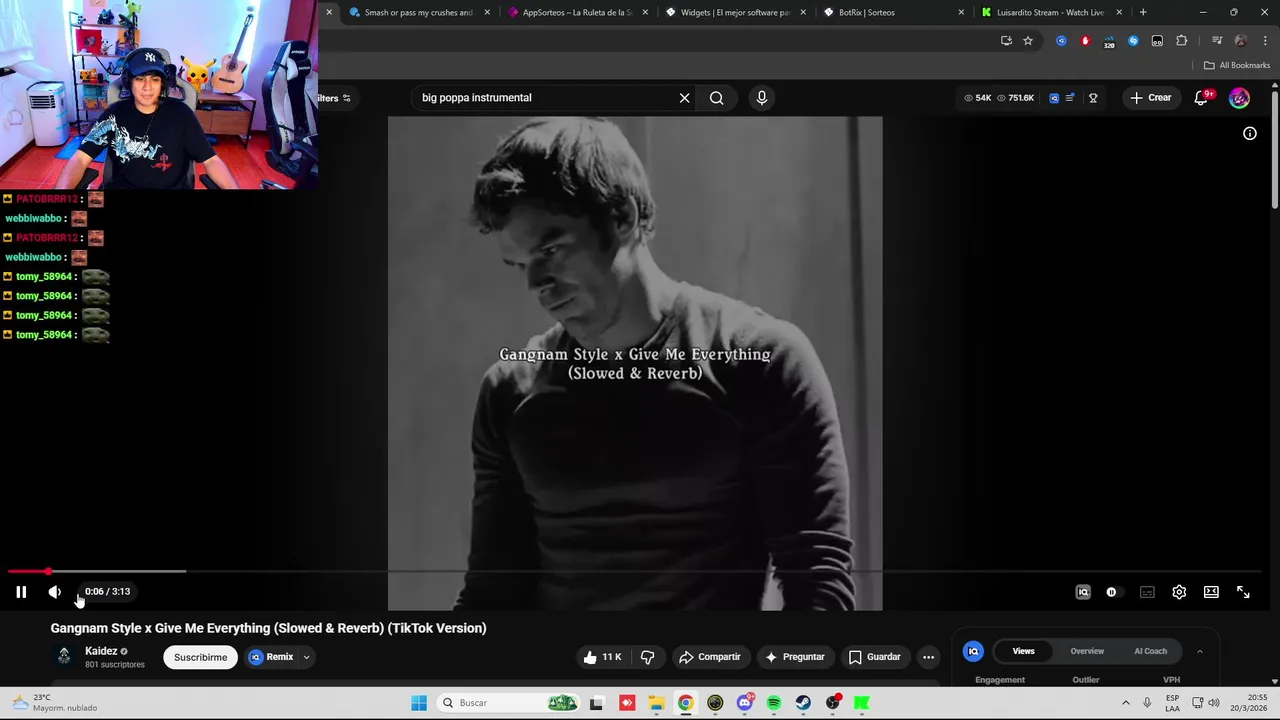
Task: Click the vidIQ icon in YouTube header
Action: tap(1054, 98)
